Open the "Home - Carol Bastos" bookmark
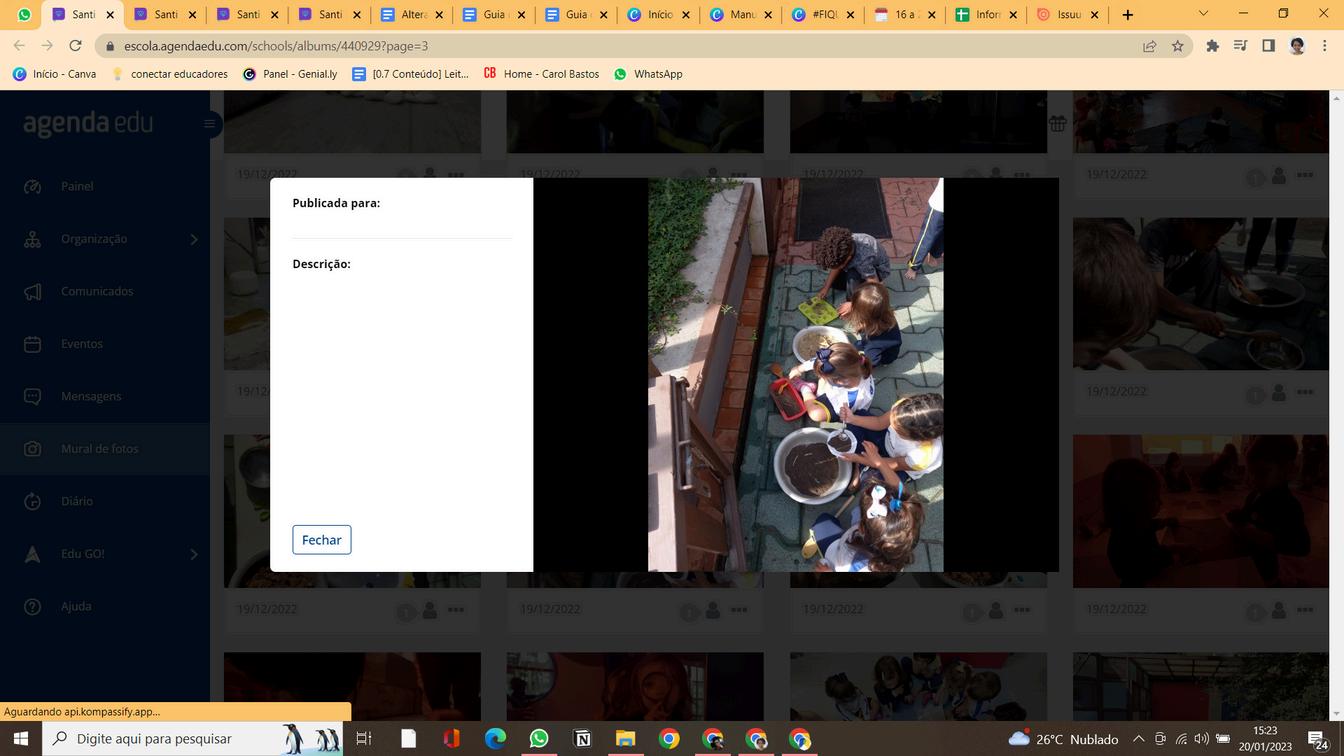1344x756 pixels. tap(541, 74)
